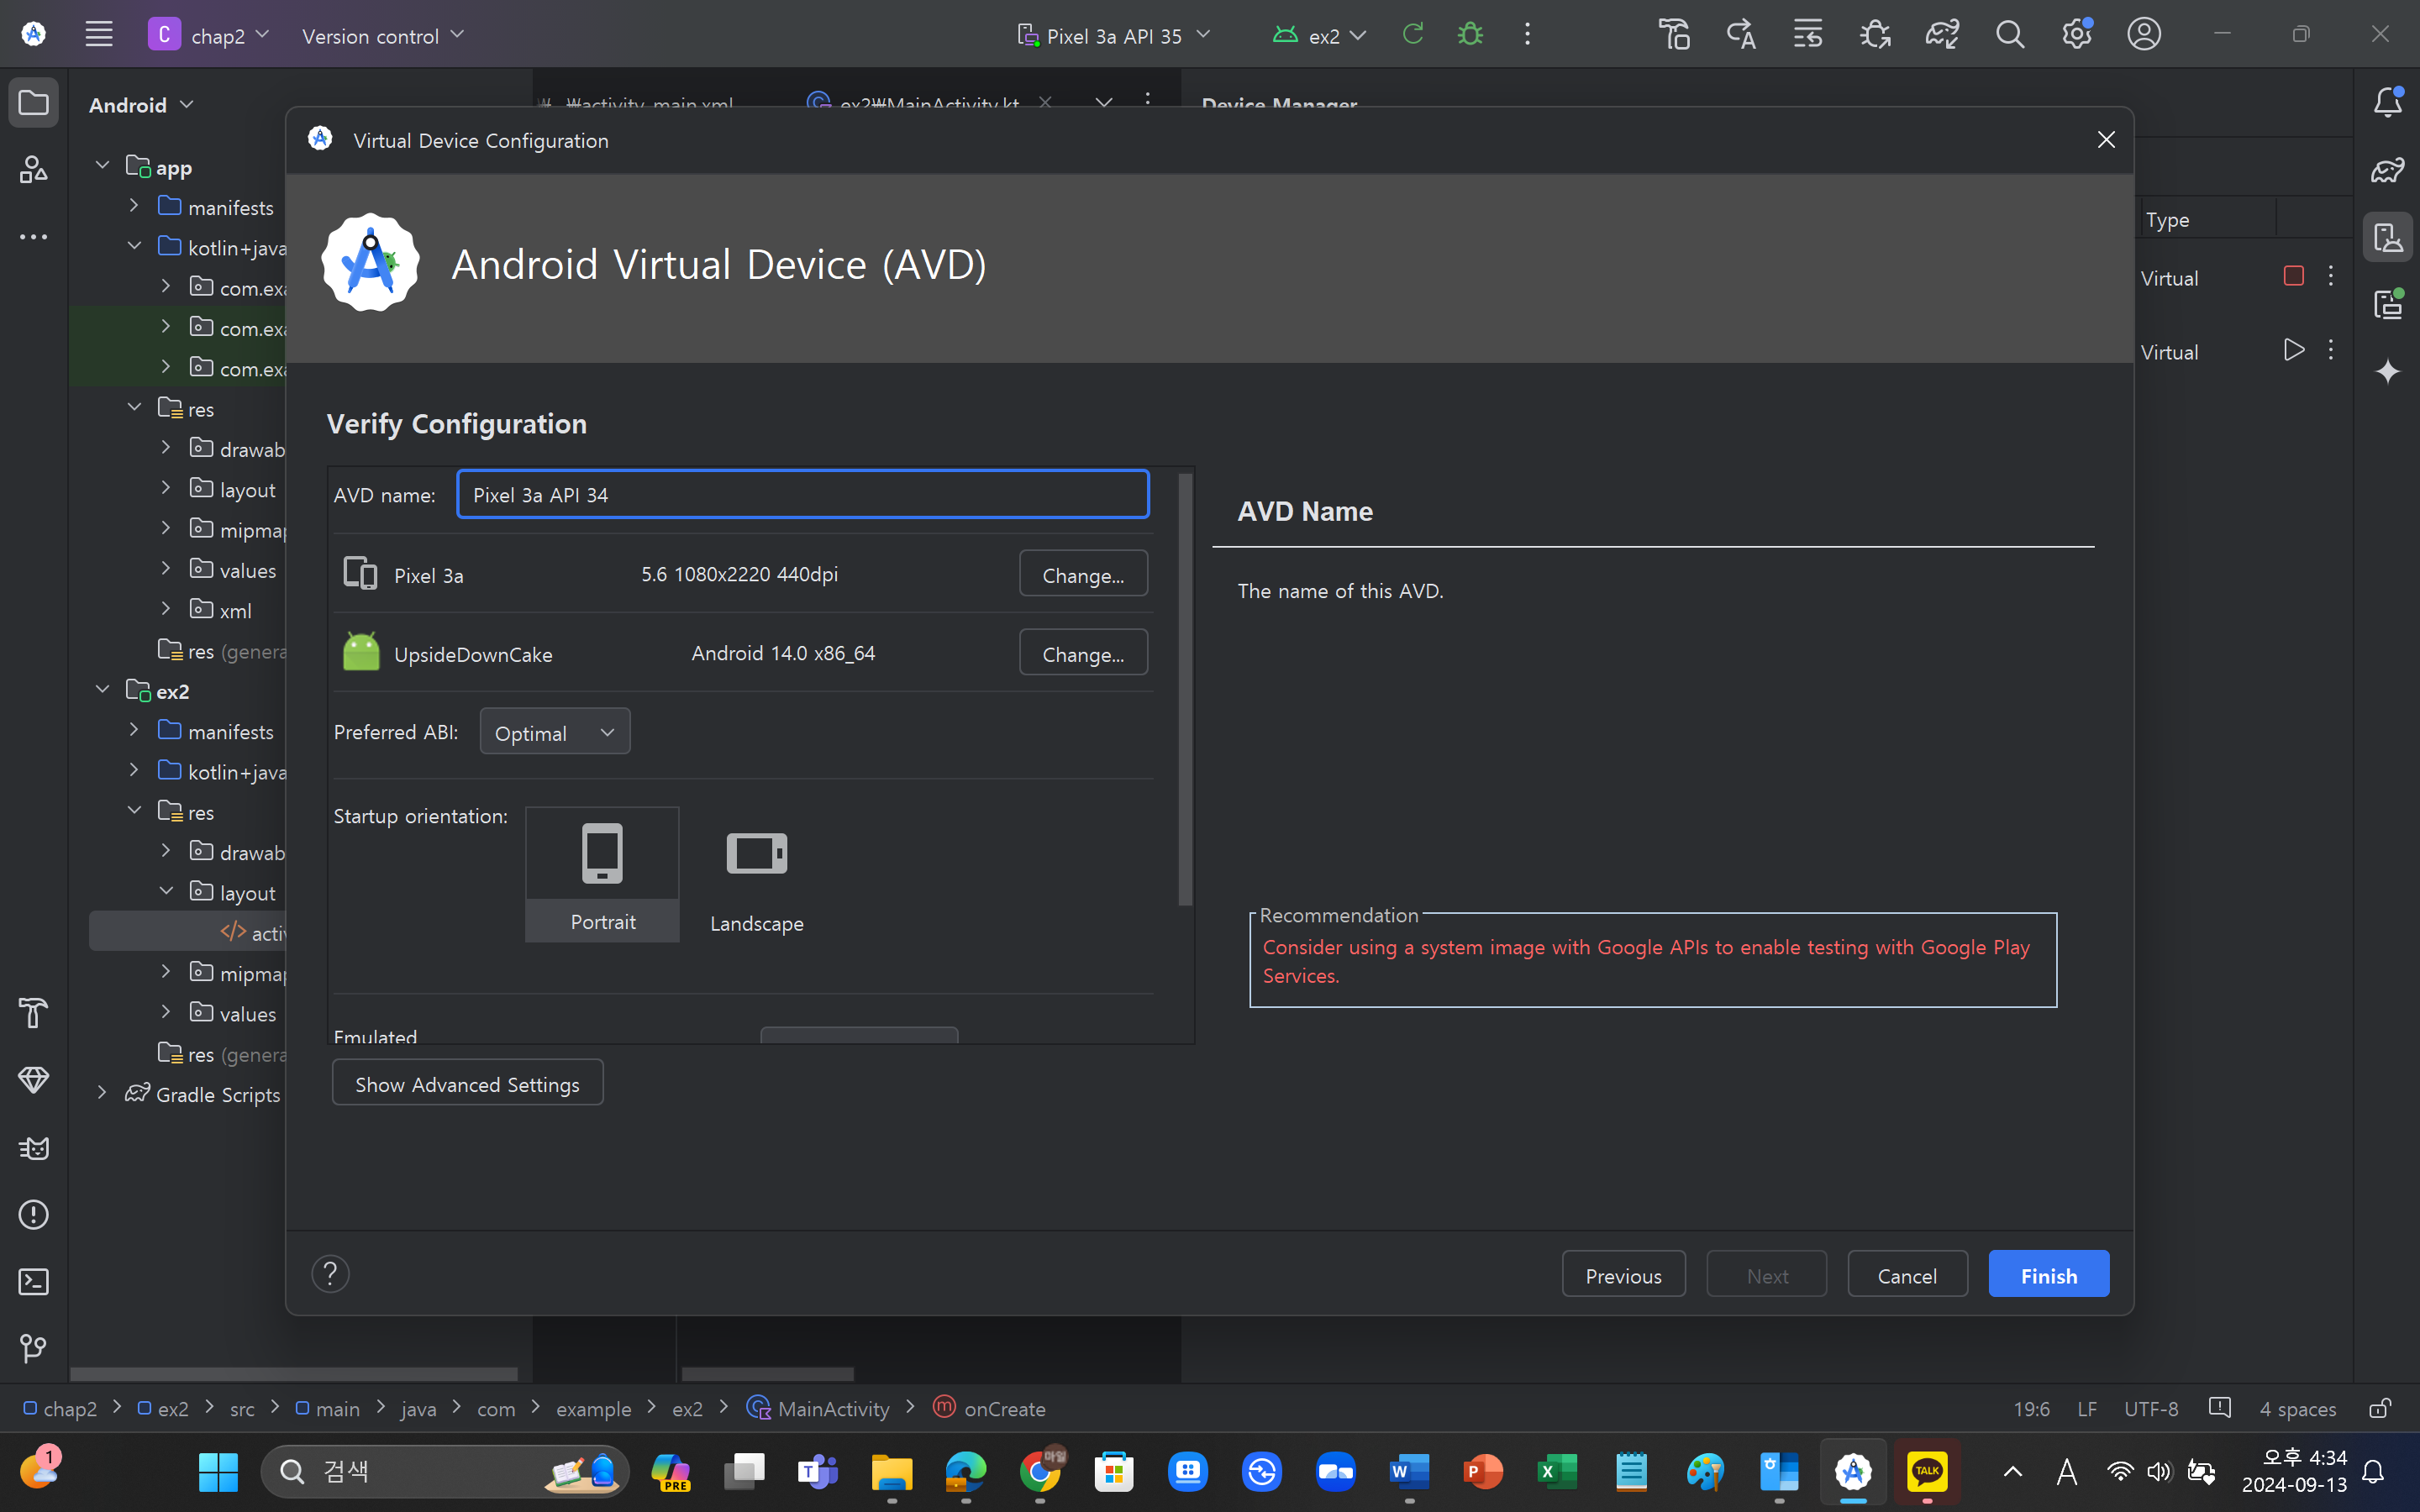Click Sync Project with Gradle elephant icon
The height and width of the screenshot is (1512, 2420).
[x=1942, y=35]
